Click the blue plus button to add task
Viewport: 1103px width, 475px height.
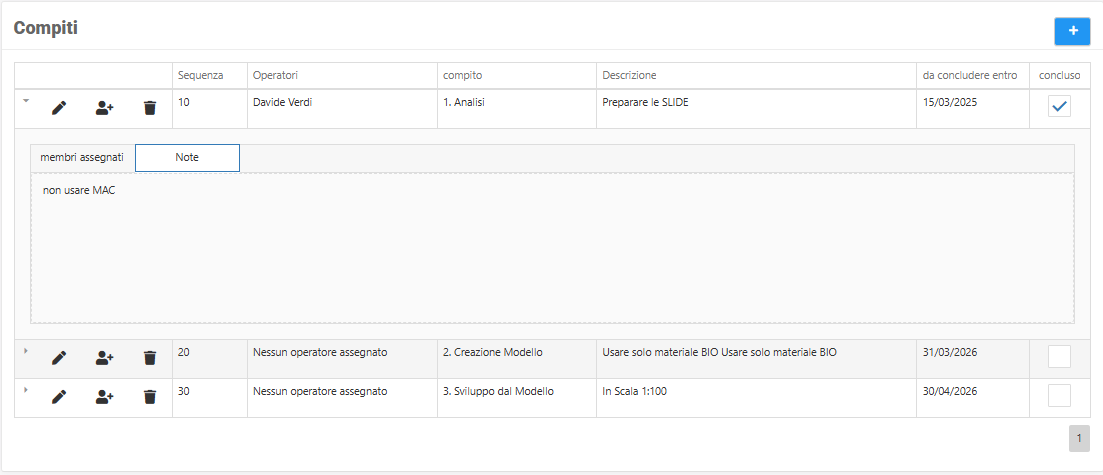click(x=1072, y=31)
